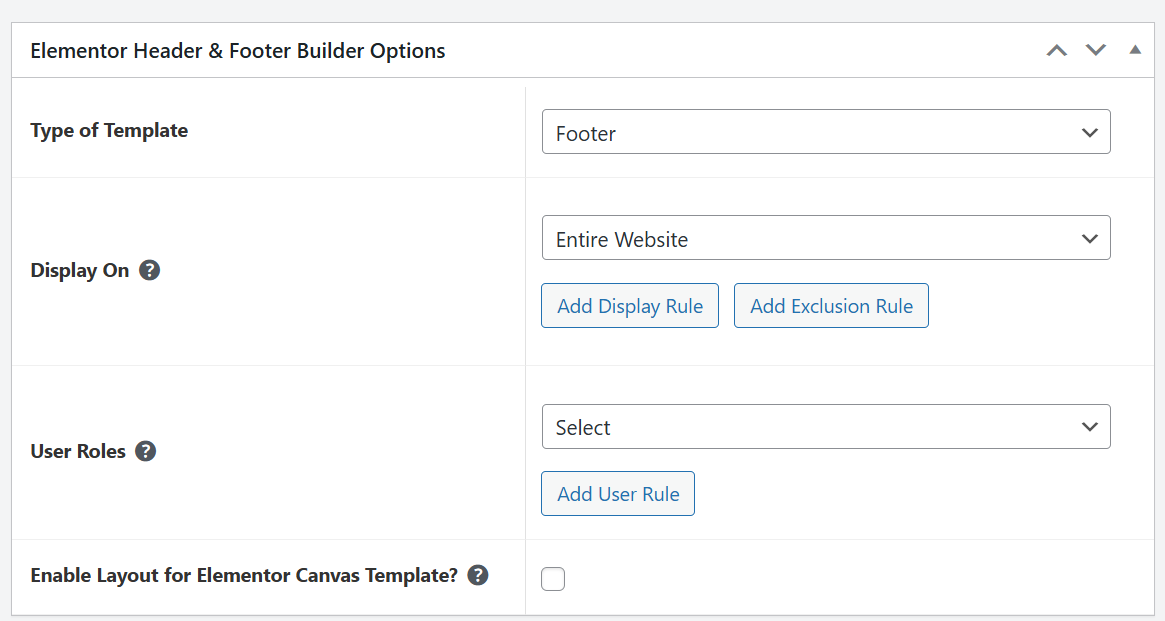Click the Type of Template label
Image resolution: width=1165 pixels, height=621 pixels.
click(109, 130)
